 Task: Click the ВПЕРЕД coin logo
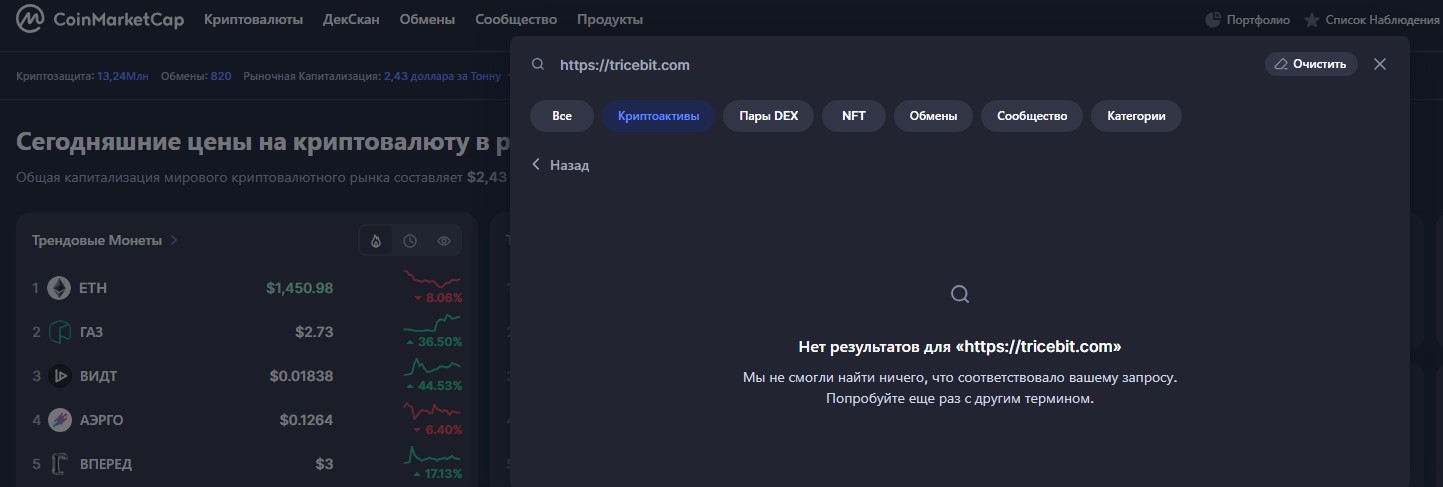[59, 464]
